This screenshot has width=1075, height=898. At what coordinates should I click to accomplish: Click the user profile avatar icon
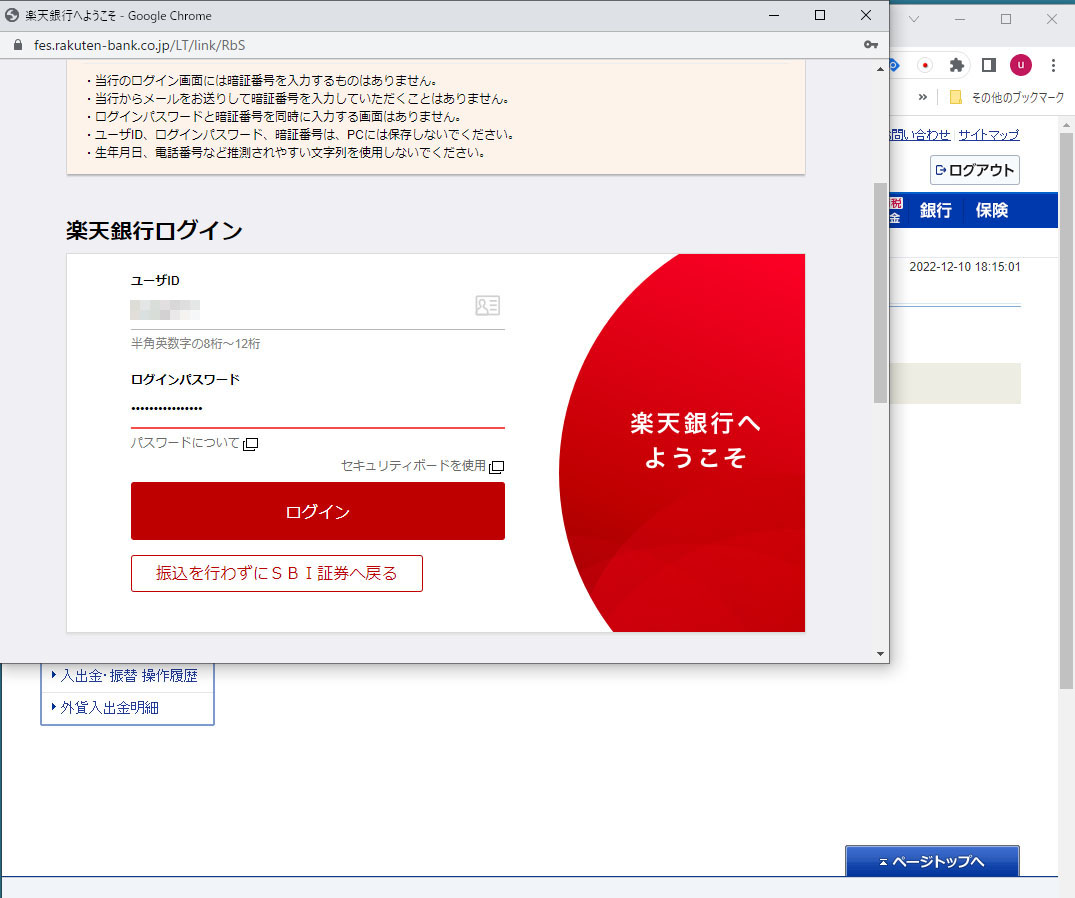pyautogui.click(x=1020, y=65)
